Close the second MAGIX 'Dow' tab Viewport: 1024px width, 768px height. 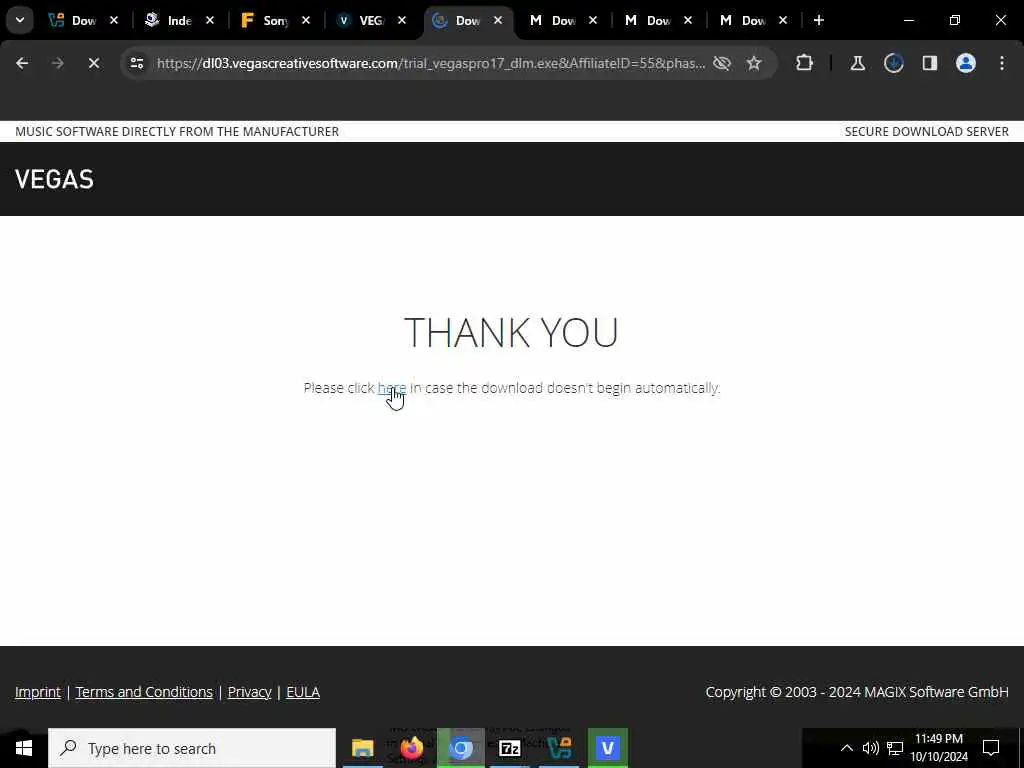pyautogui.click(x=688, y=21)
